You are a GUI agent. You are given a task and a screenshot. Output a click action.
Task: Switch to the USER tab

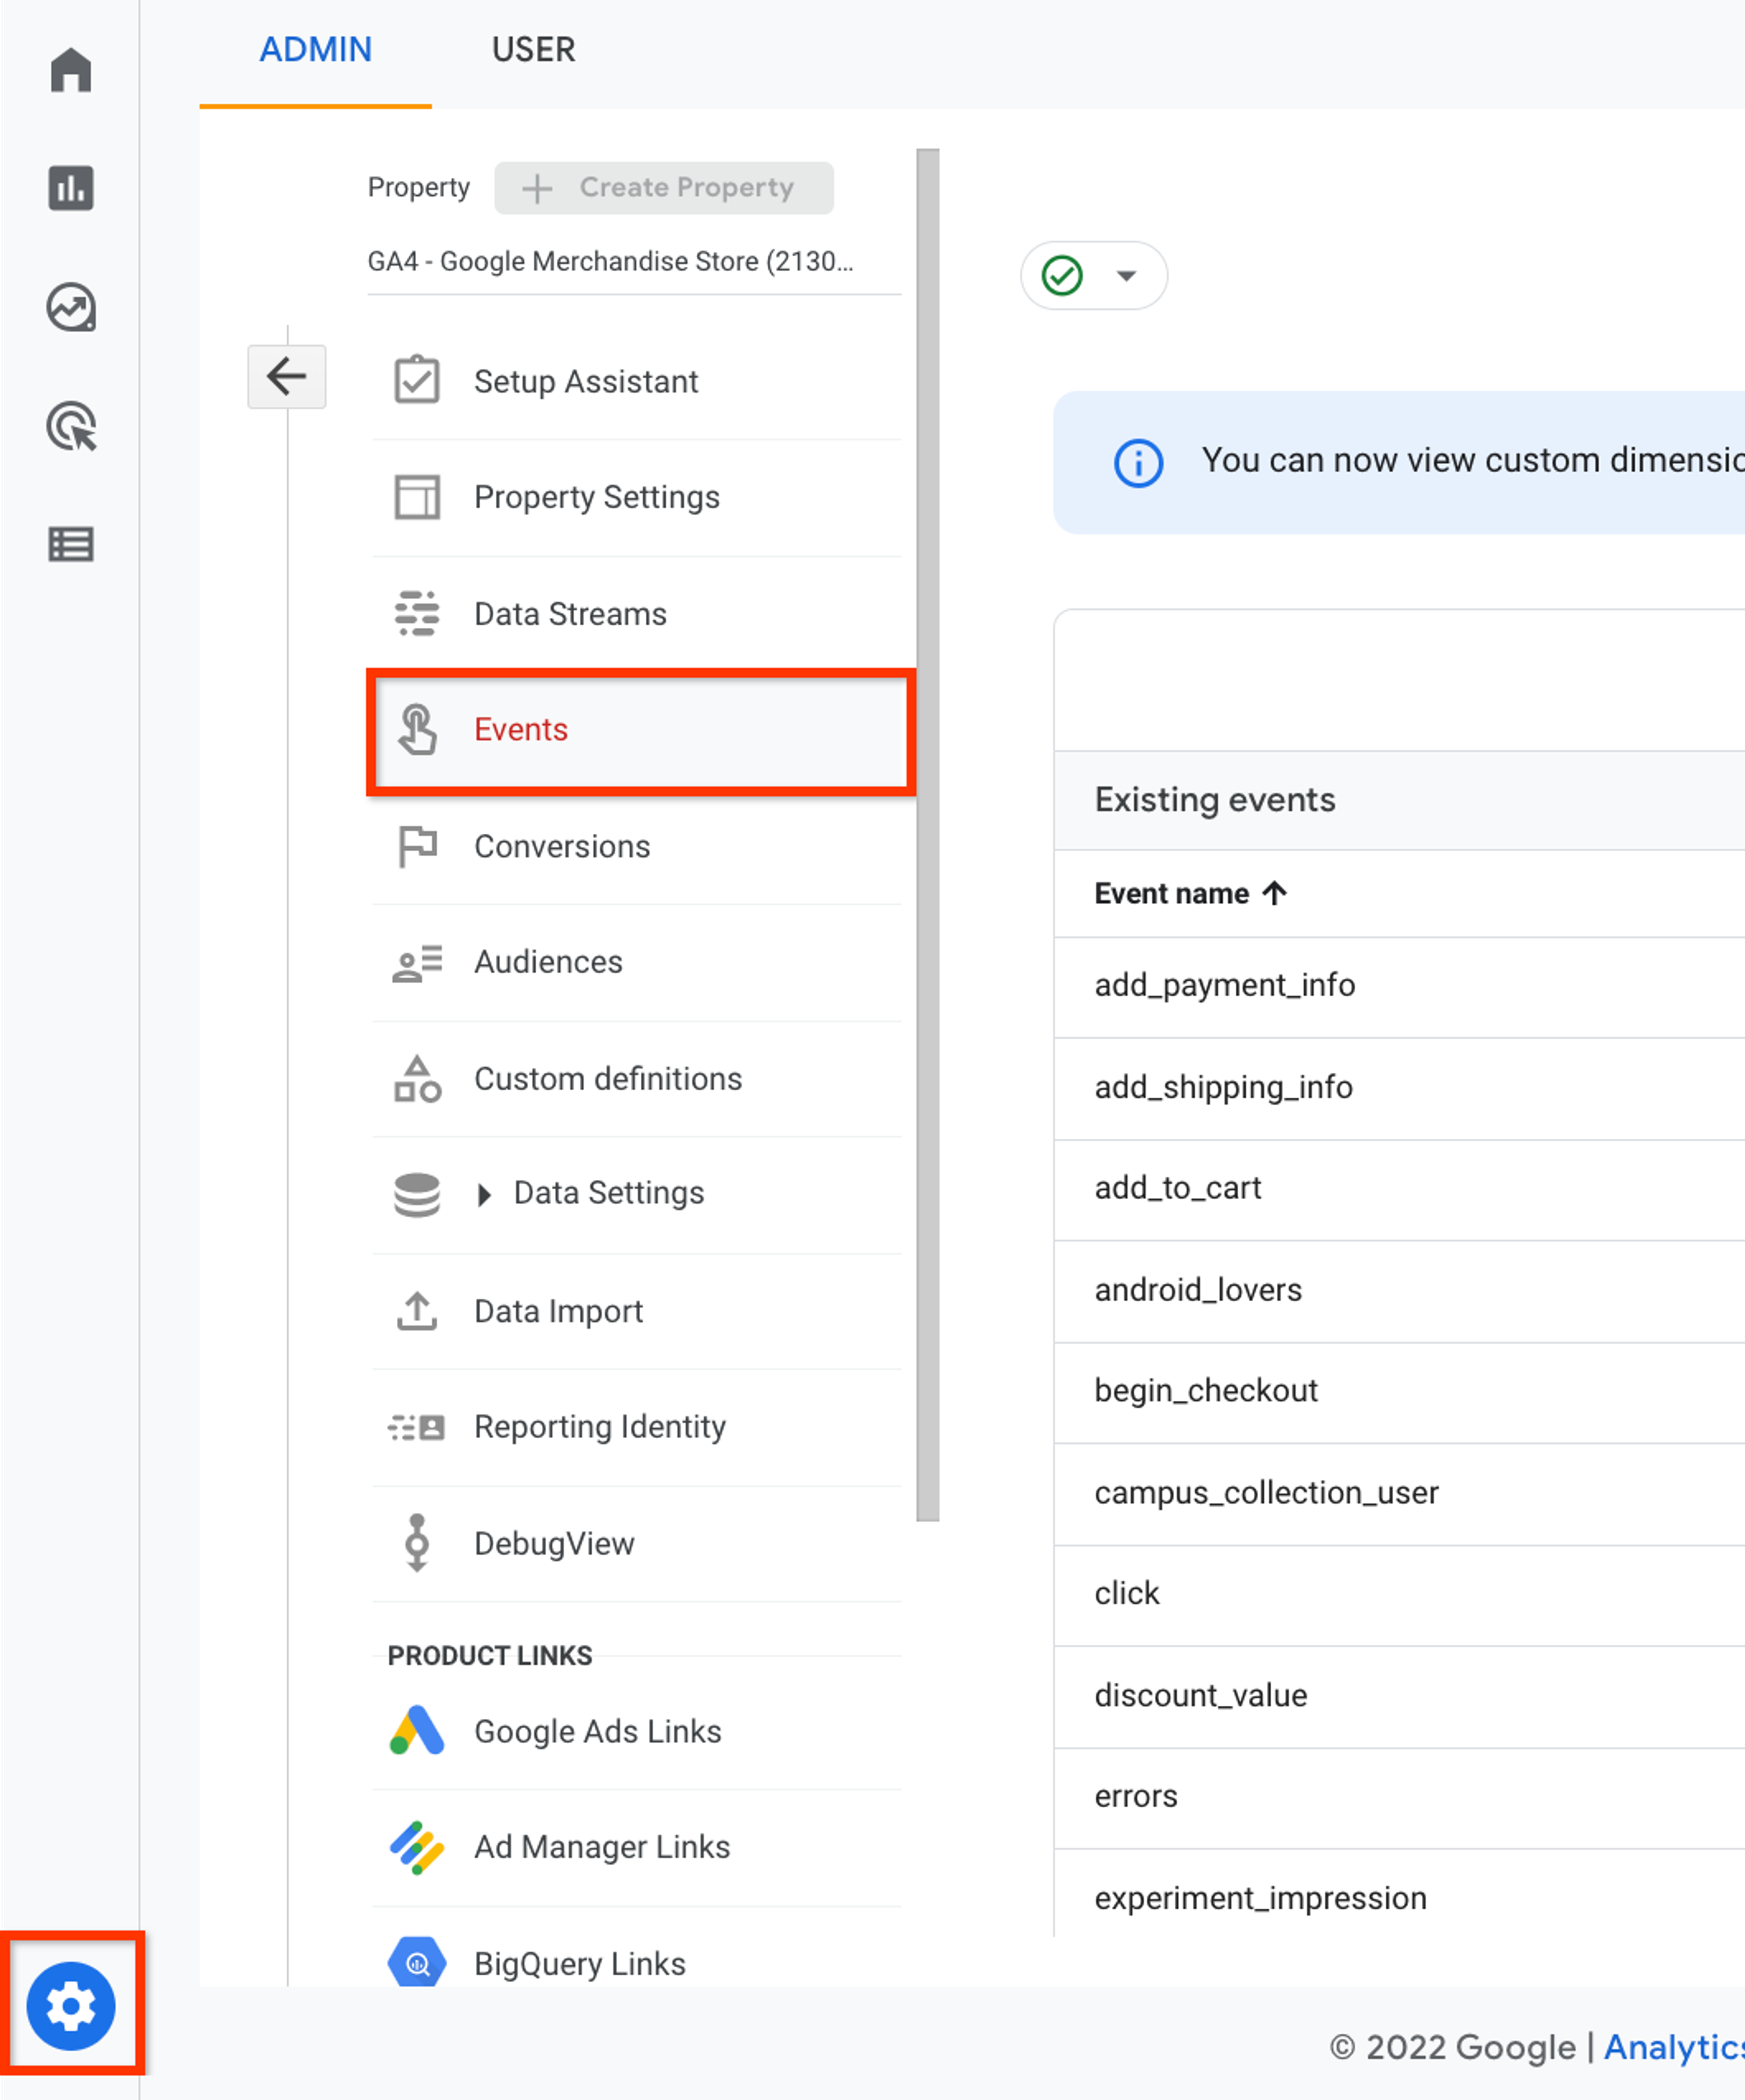[533, 50]
